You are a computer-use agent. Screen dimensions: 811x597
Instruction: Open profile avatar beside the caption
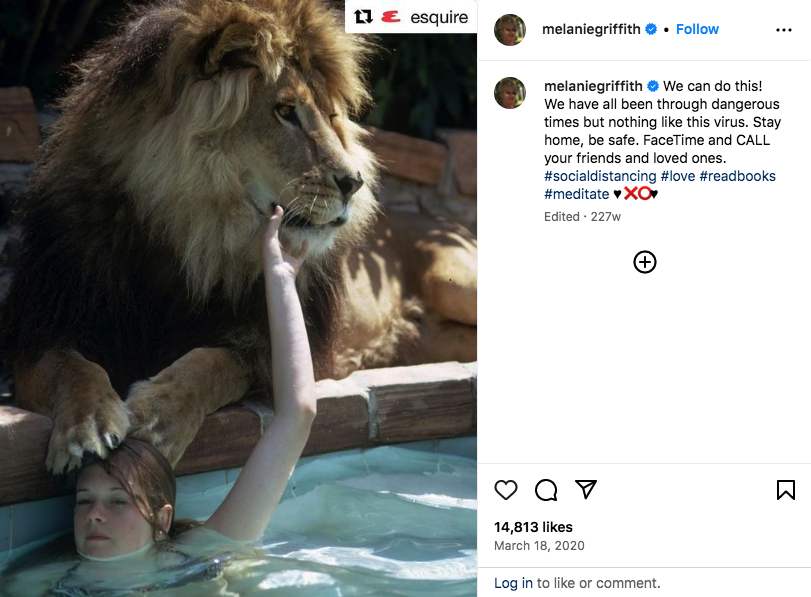pos(510,92)
